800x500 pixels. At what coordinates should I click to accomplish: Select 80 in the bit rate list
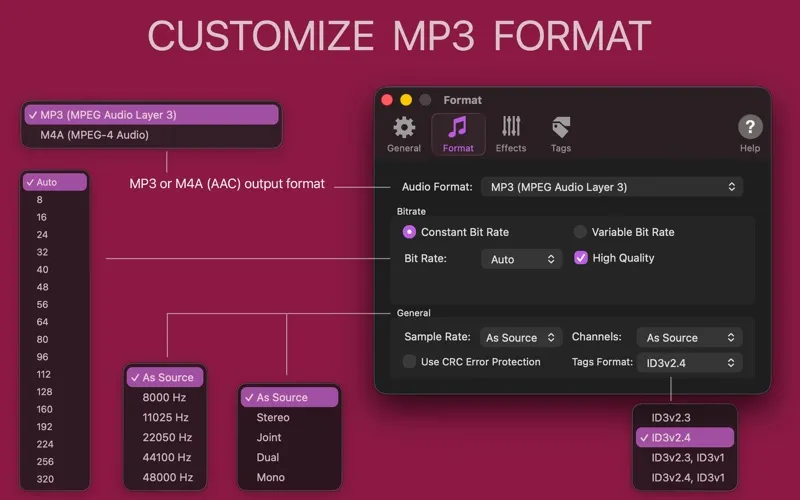55,339
